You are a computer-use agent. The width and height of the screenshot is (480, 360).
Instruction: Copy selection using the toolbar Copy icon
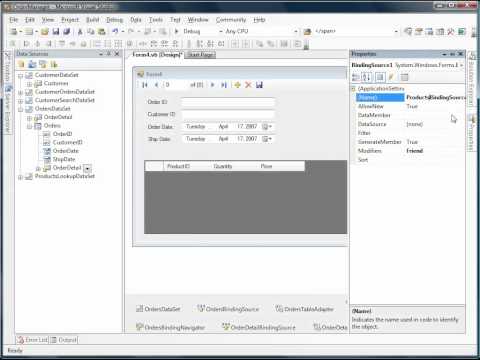pyautogui.click(x=91, y=31)
